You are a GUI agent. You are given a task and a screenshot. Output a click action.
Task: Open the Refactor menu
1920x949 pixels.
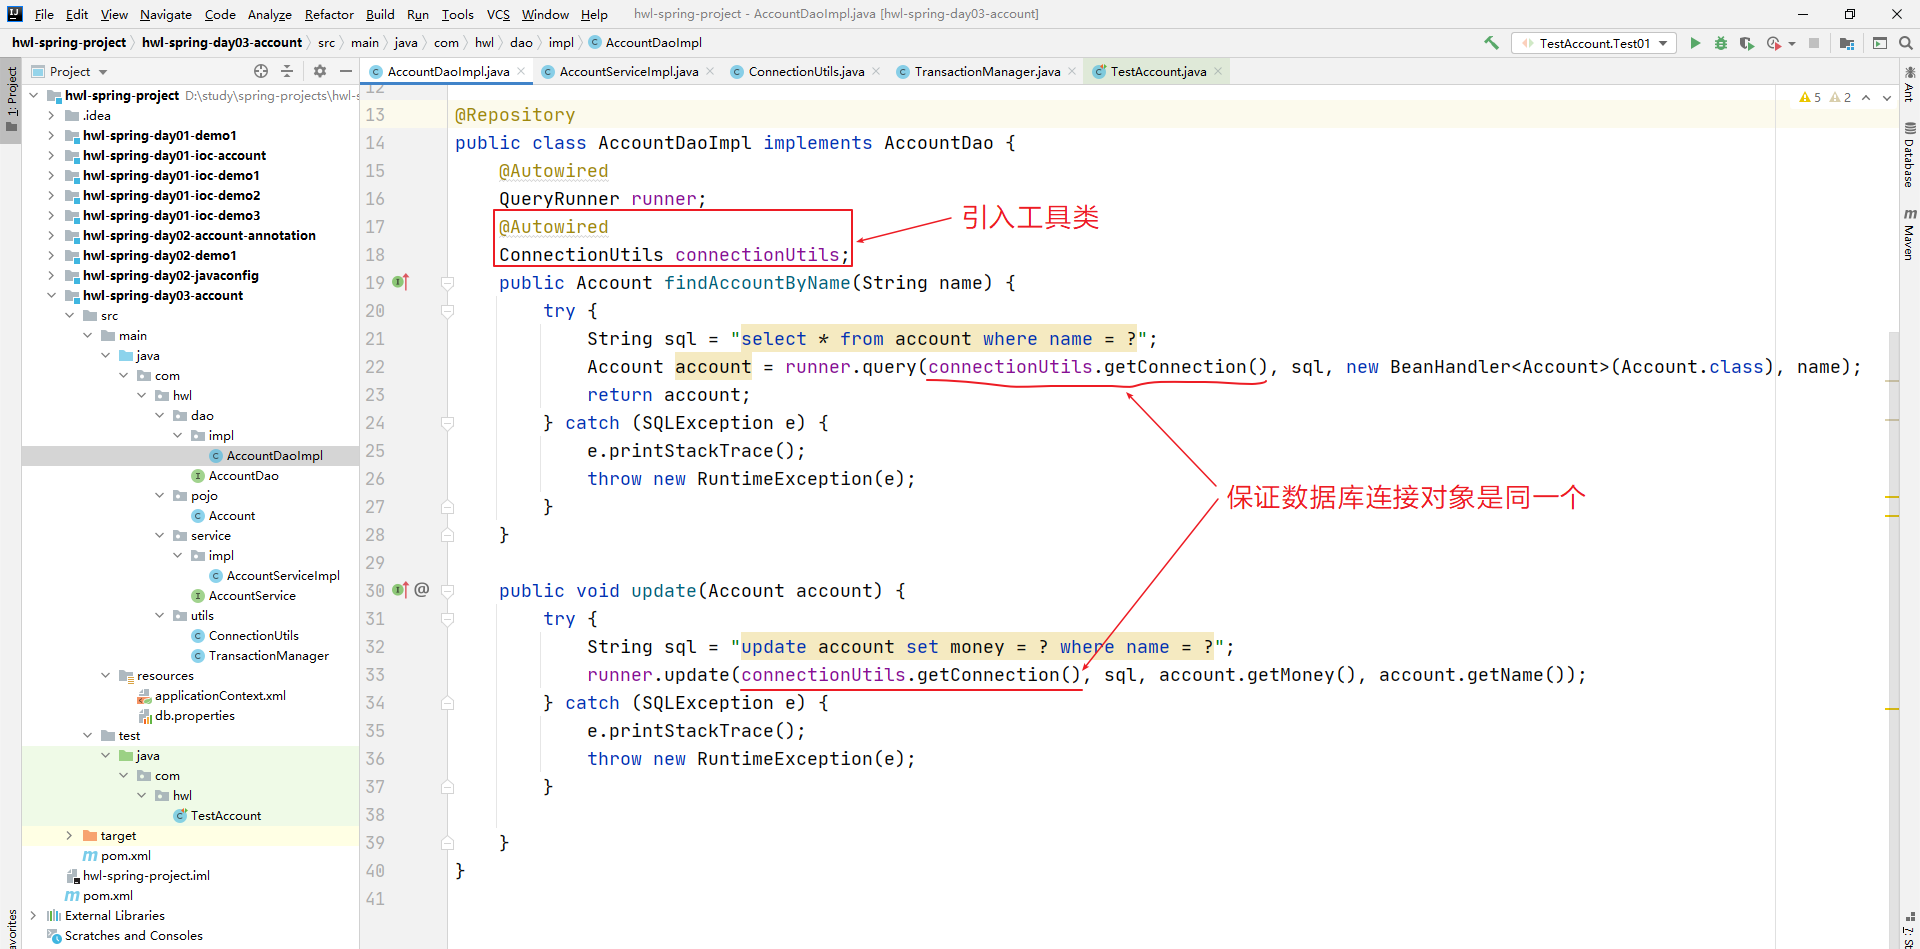point(329,14)
